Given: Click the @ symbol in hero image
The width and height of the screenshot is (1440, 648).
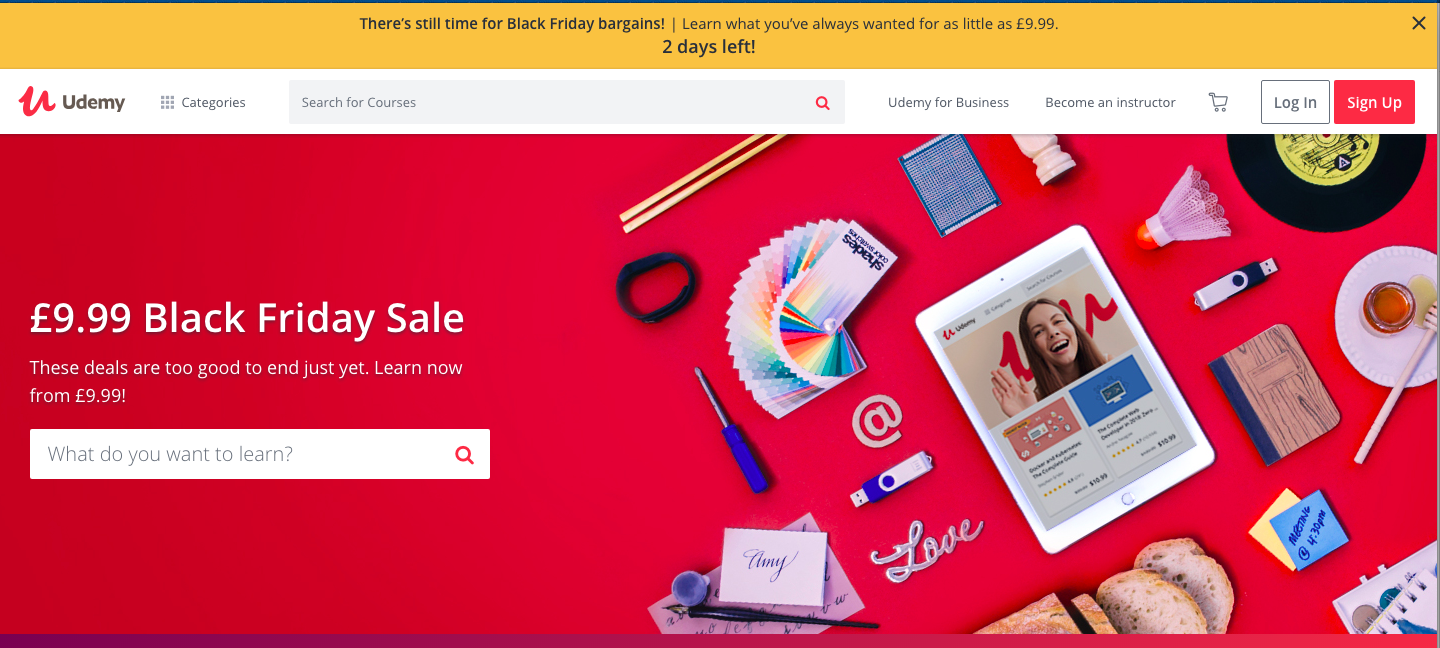Looking at the screenshot, I should (x=877, y=420).
